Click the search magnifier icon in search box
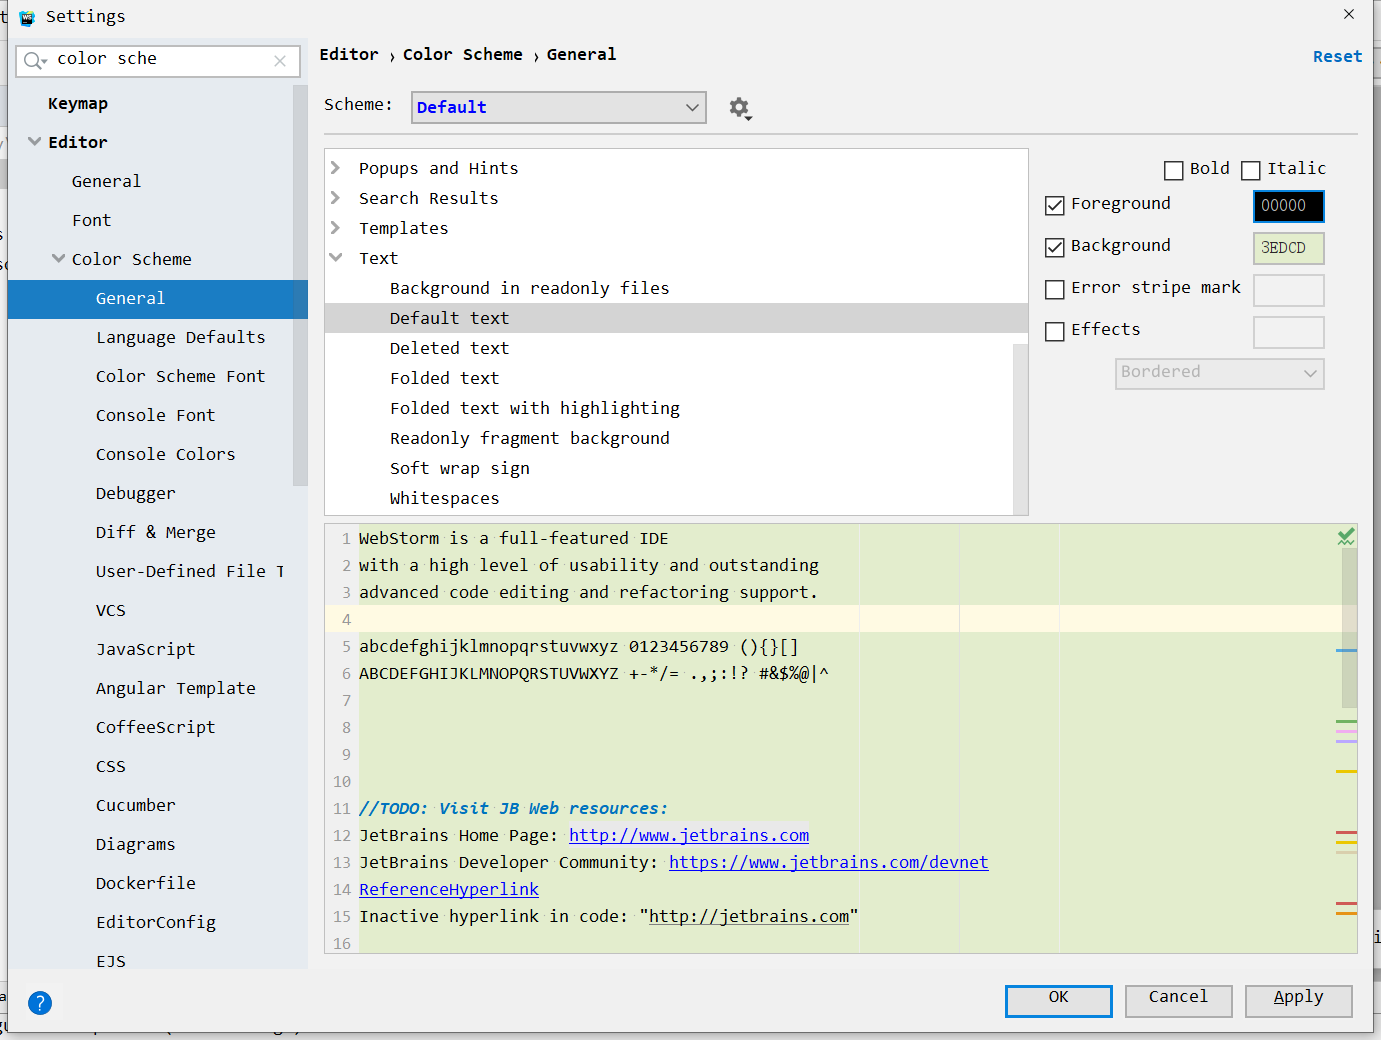The image size is (1381, 1040). 33,61
